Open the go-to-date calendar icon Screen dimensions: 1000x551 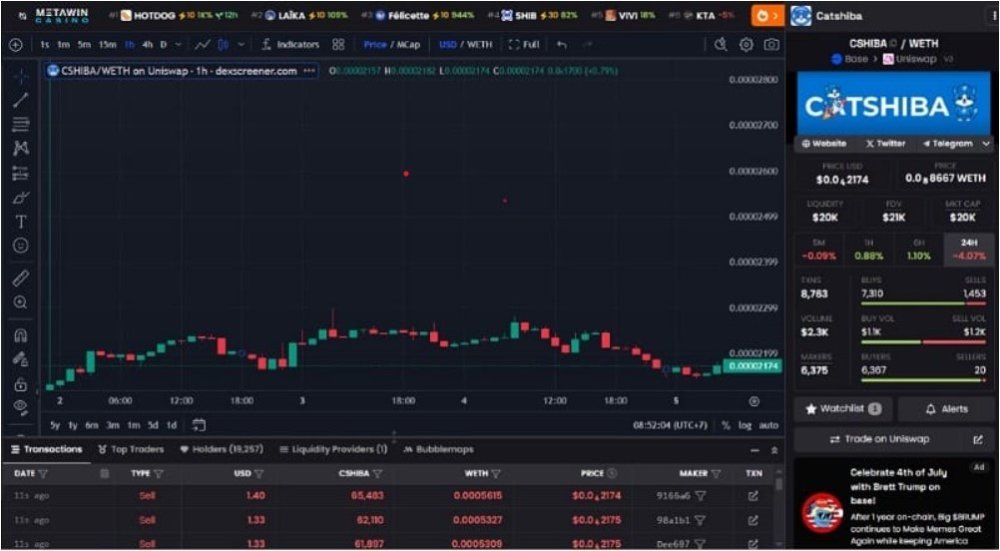(x=199, y=425)
